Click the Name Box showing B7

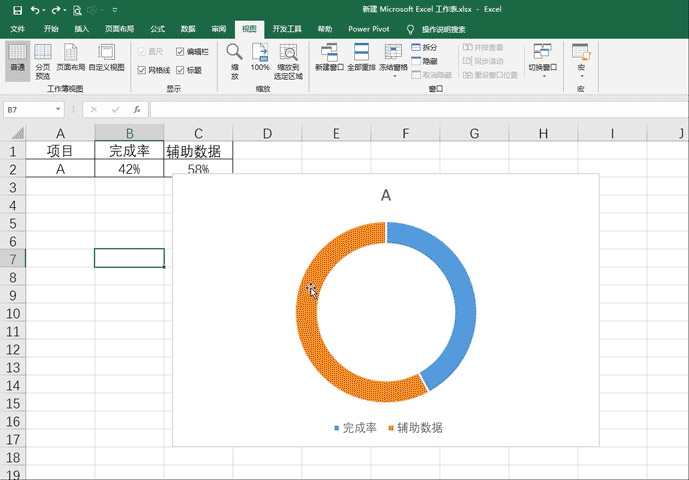click(29, 109)
